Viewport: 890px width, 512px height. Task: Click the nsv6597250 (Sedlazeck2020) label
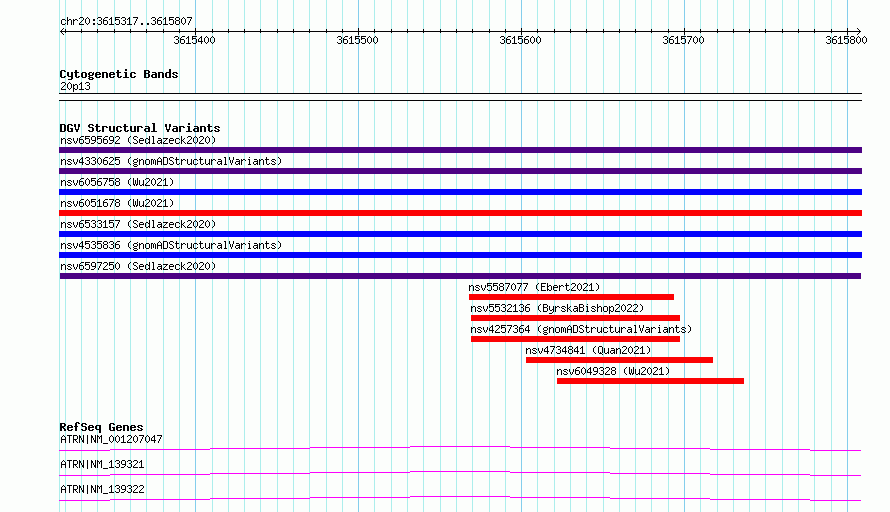click(138, 266)
